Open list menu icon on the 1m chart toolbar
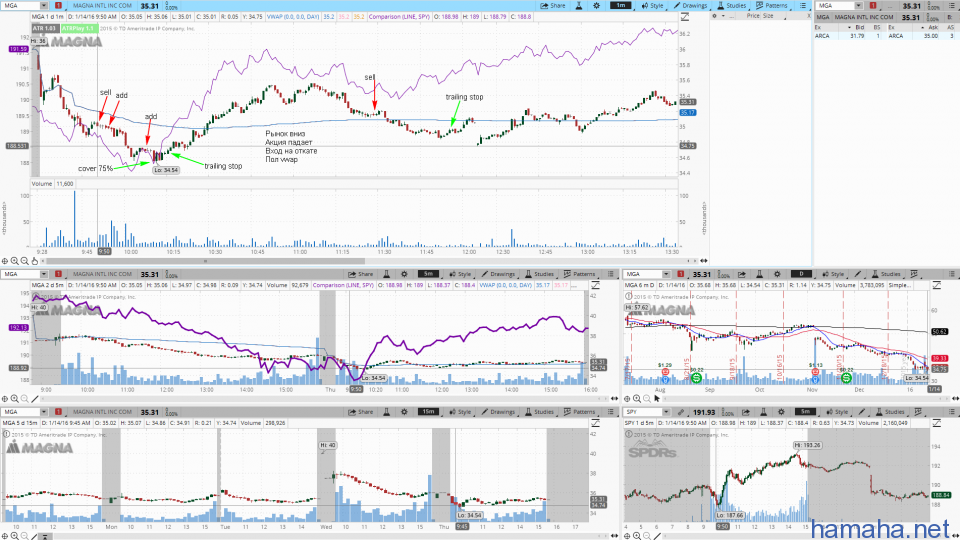Viewport: 960px width, 540px height. click(x=803, y=6)
